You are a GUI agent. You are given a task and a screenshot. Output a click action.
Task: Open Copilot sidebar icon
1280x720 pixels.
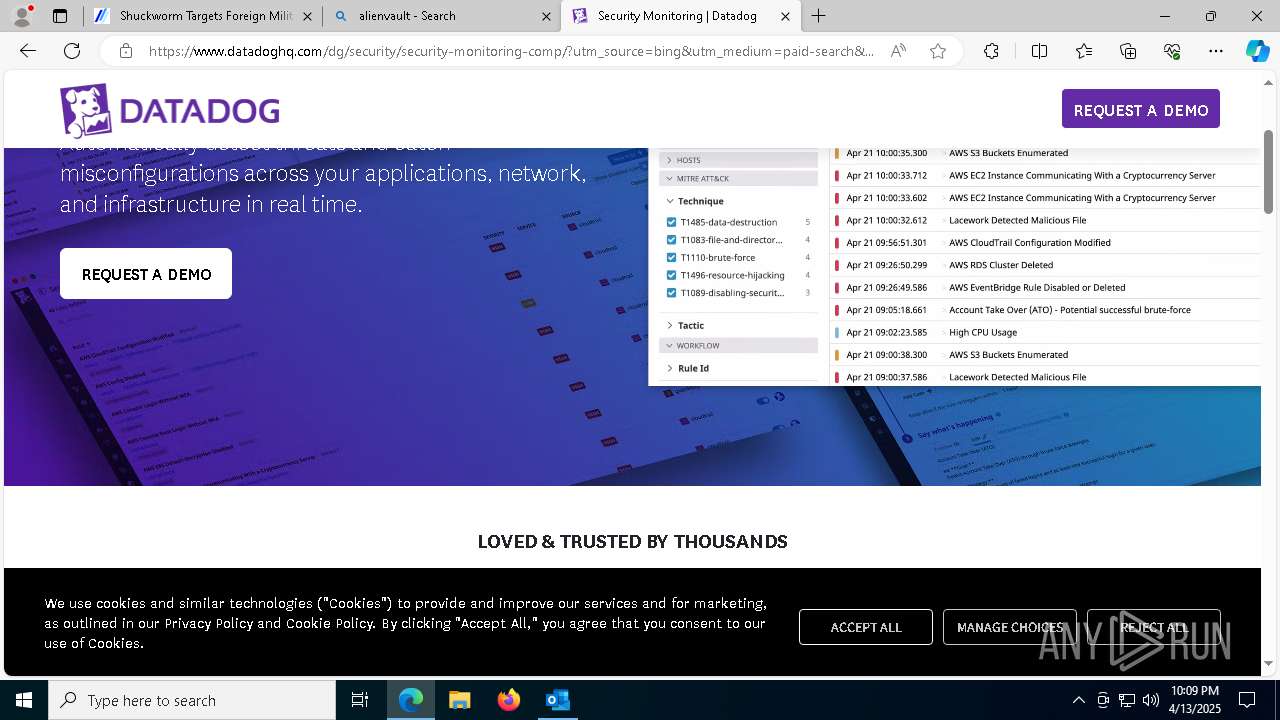point(1258,51)
